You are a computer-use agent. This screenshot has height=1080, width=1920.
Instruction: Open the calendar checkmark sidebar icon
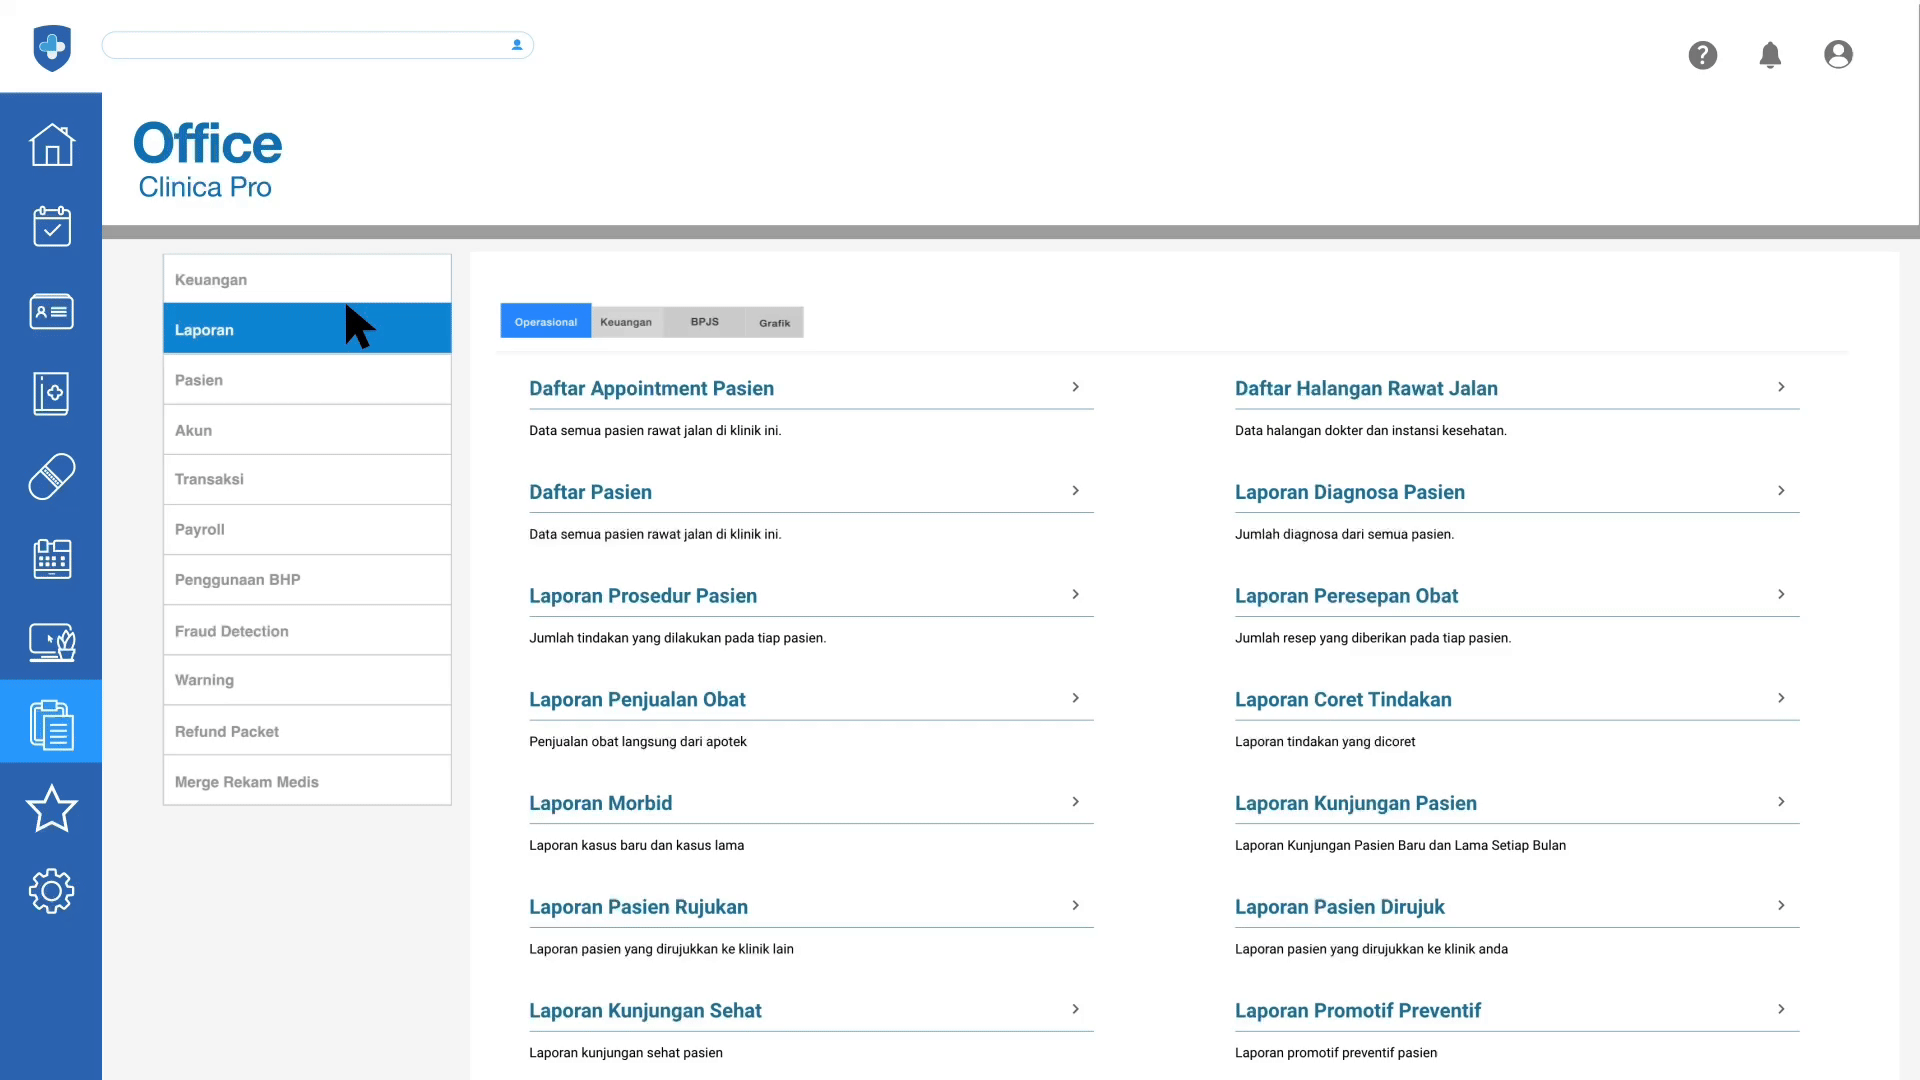tap(51, 227)
